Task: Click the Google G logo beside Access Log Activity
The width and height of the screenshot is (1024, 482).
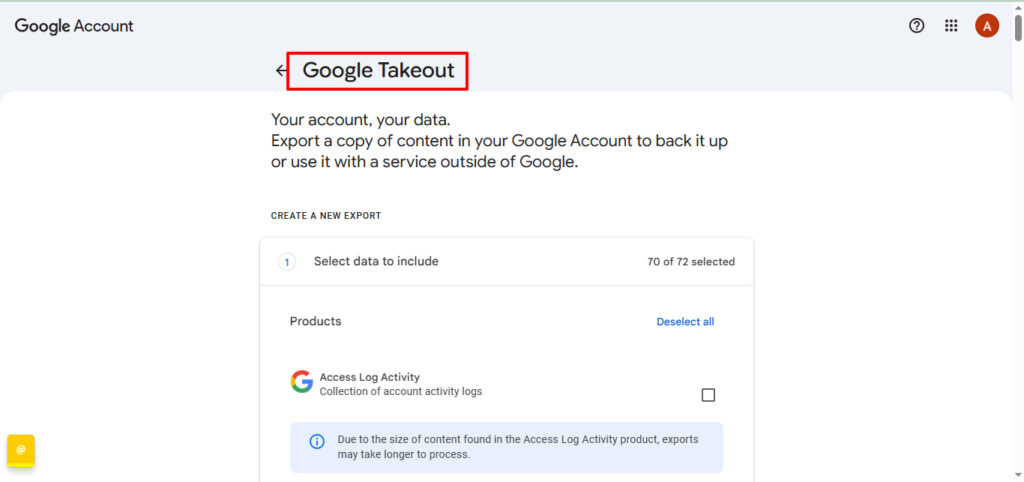Action: 301,382
